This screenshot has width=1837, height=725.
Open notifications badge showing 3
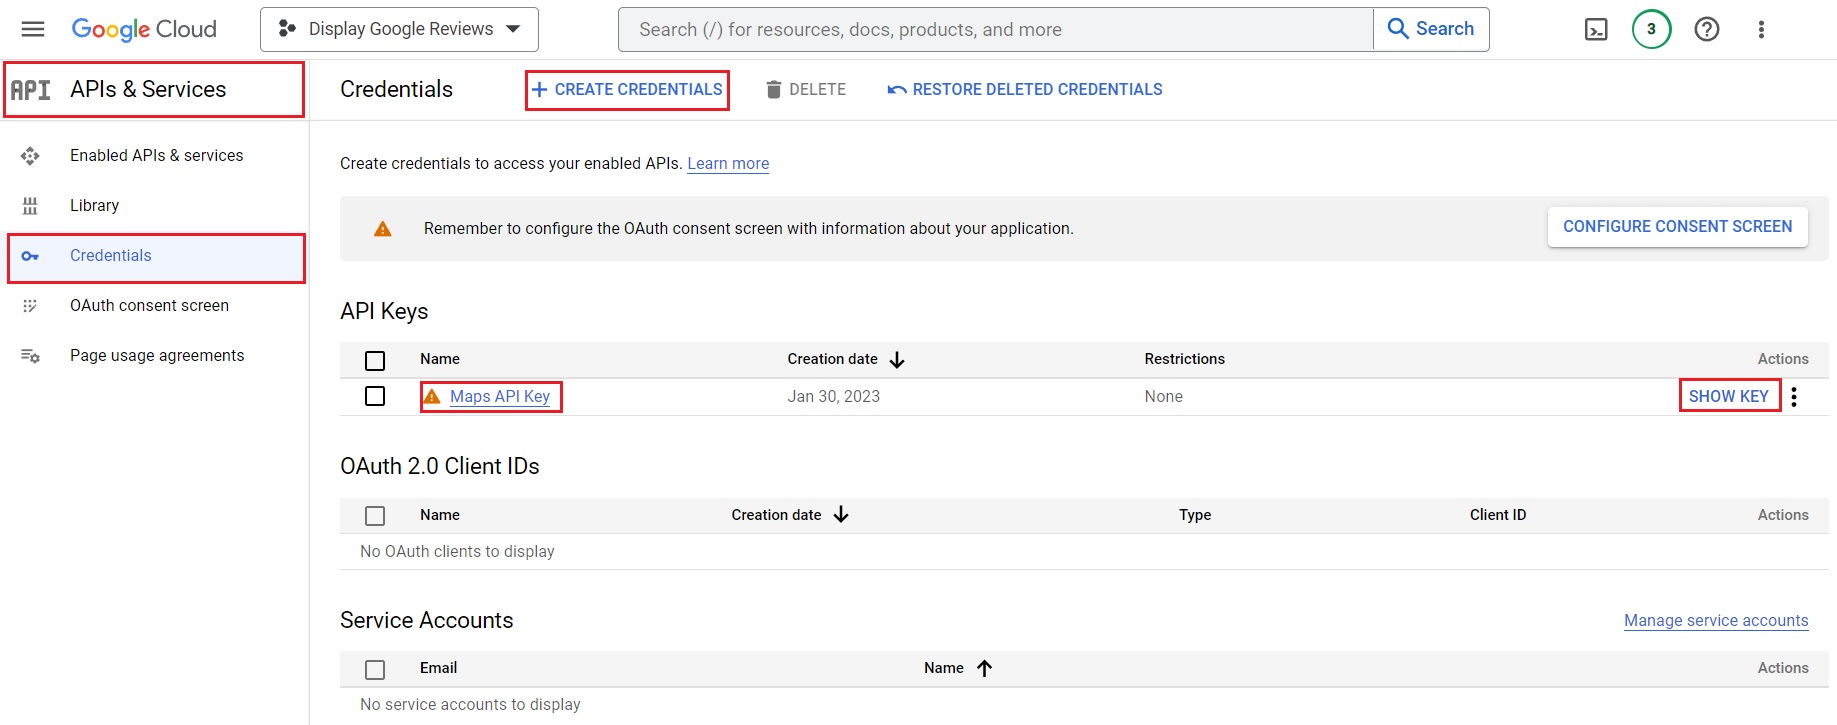point(1652,29)
